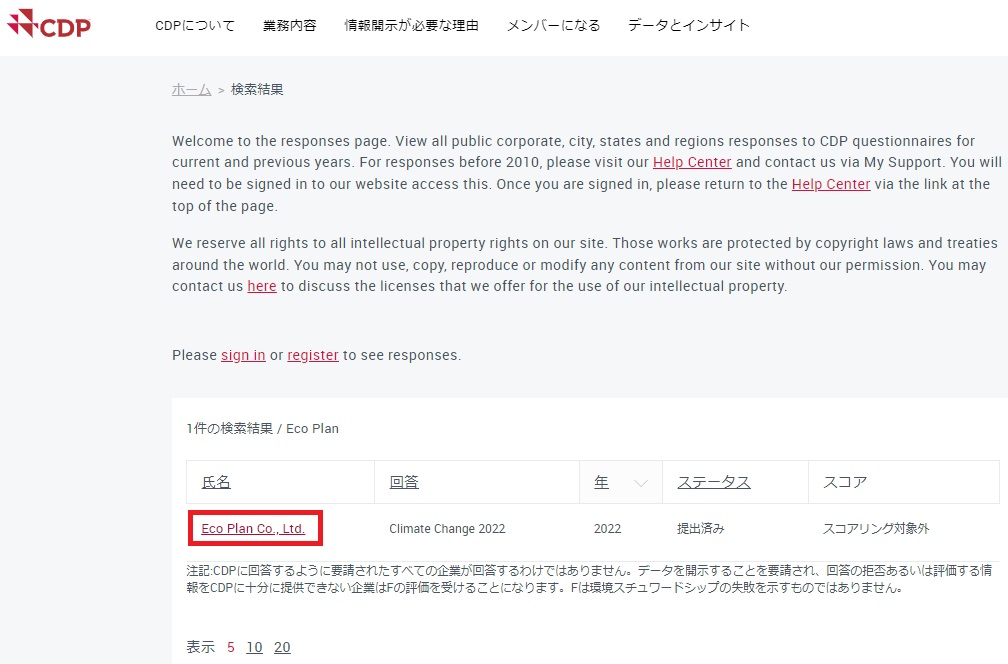
Task: Open the first Help Center link
Action: (692, 162)
